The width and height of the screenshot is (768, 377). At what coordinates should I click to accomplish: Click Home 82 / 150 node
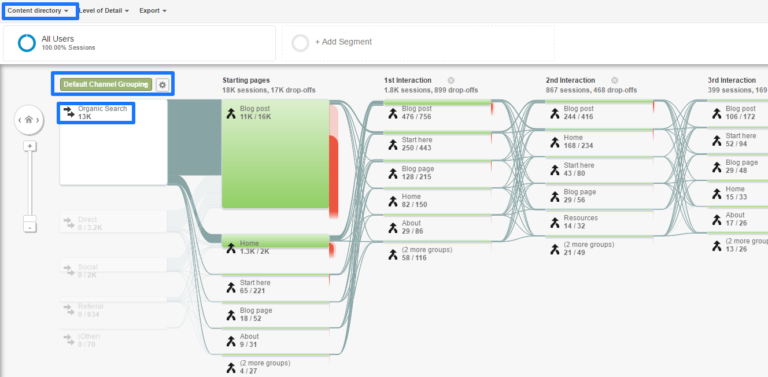(x=437, y=199)
